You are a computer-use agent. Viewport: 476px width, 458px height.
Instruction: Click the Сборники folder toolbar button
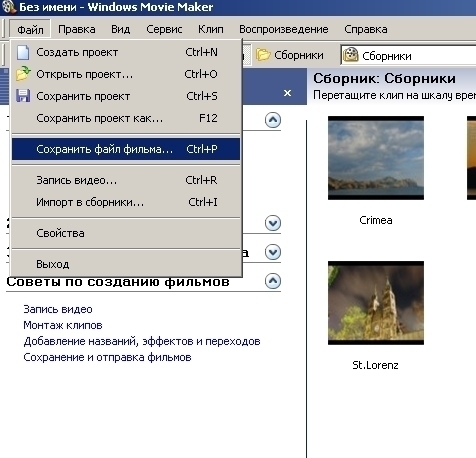(290, 55)
